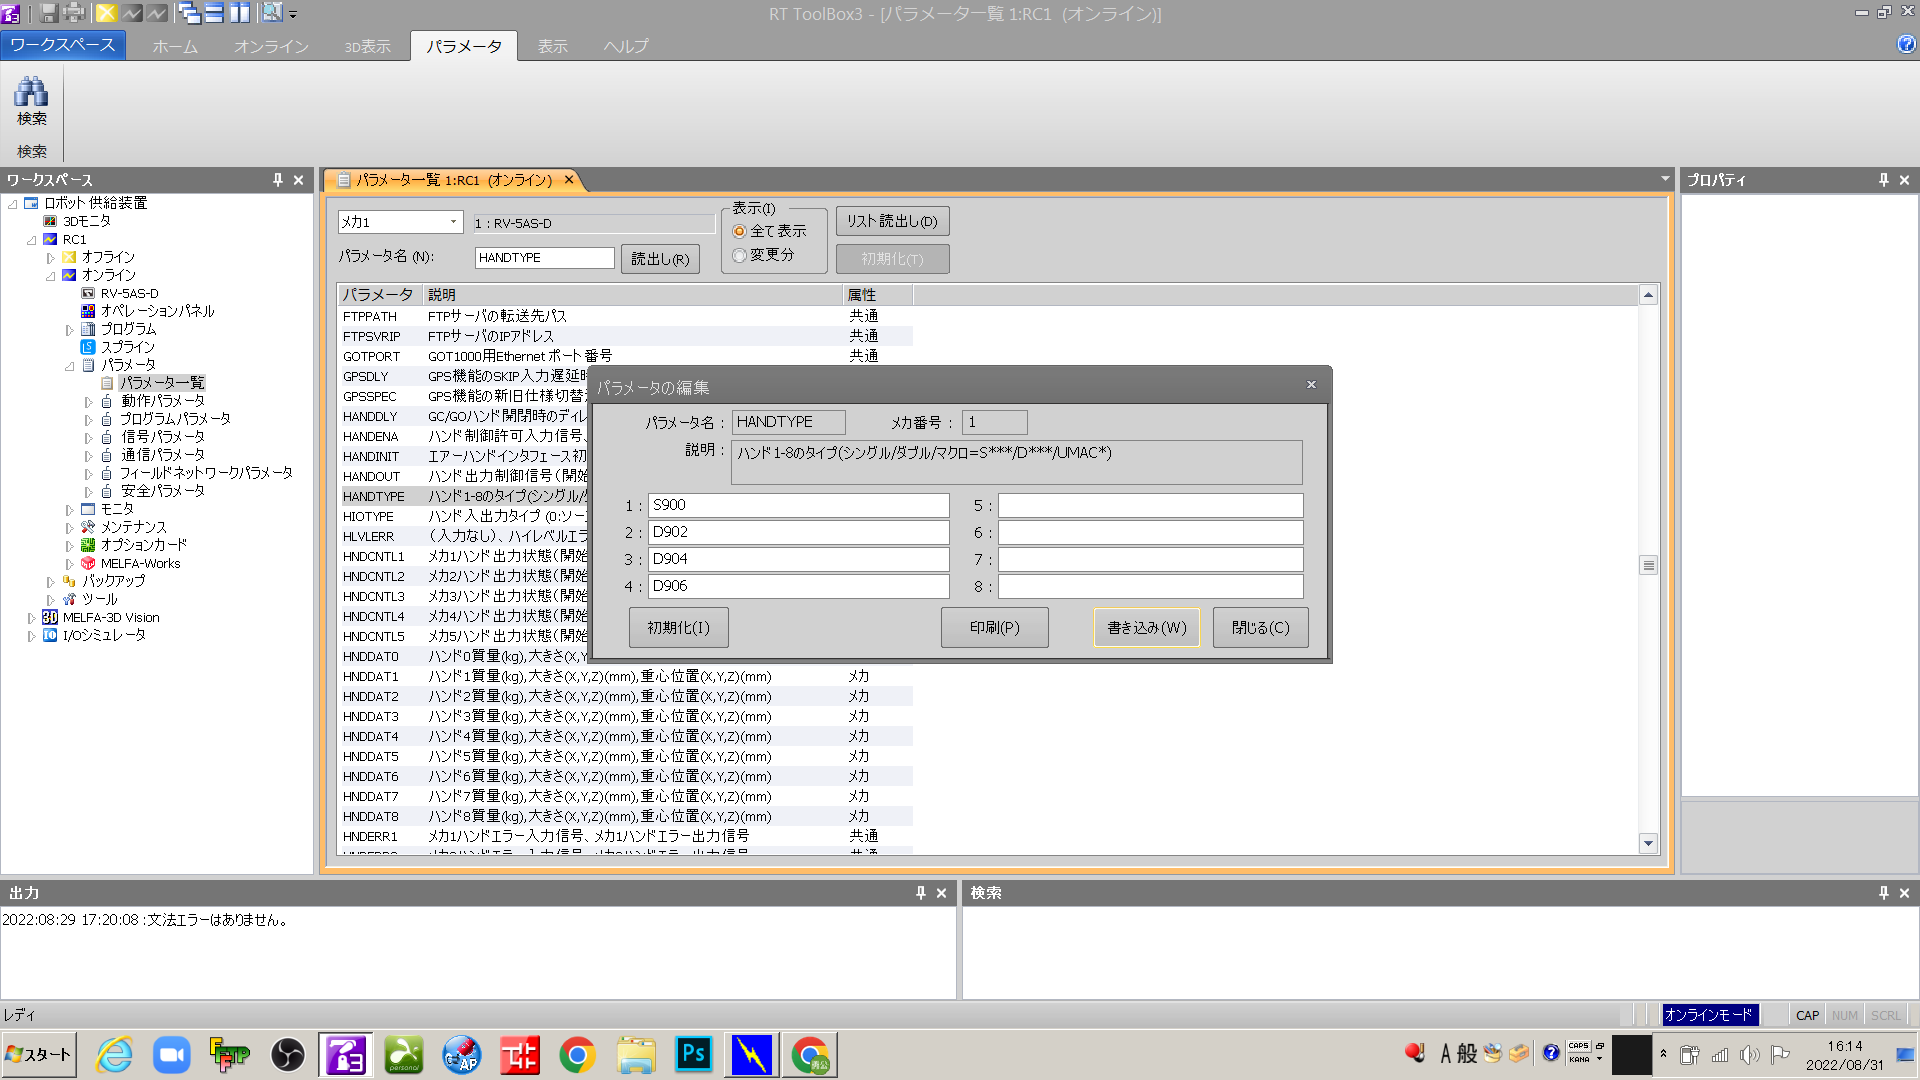Expand the 動作パラメータ tree node

click(x=88, y=401)
